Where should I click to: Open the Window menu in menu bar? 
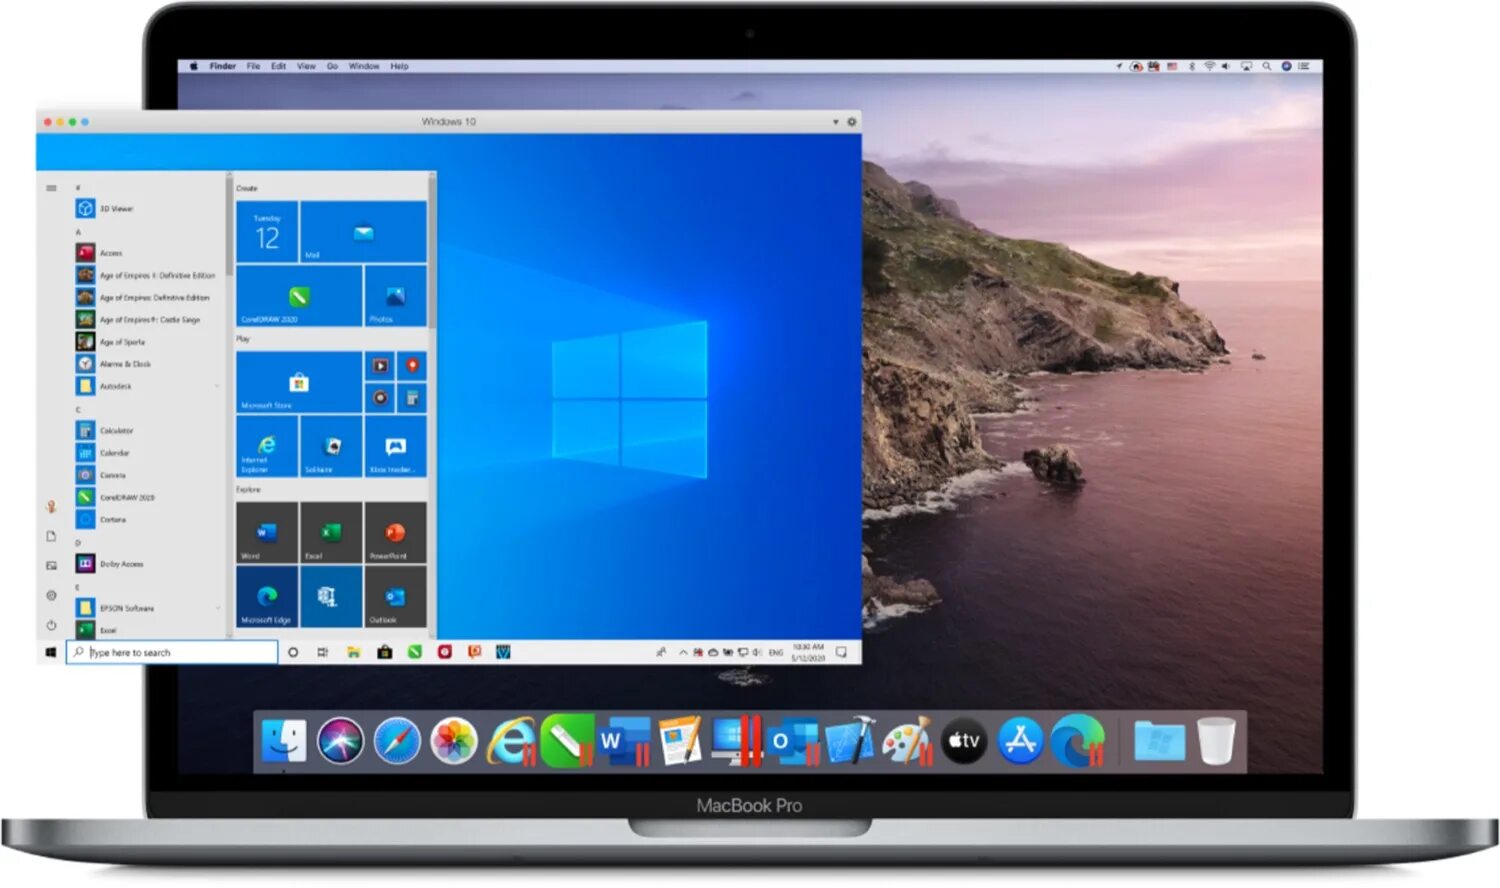point(364,66)
